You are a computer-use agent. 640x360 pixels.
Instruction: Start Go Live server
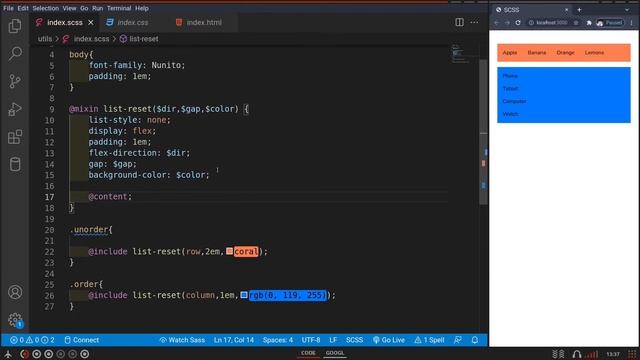click(x=389, y=340)
